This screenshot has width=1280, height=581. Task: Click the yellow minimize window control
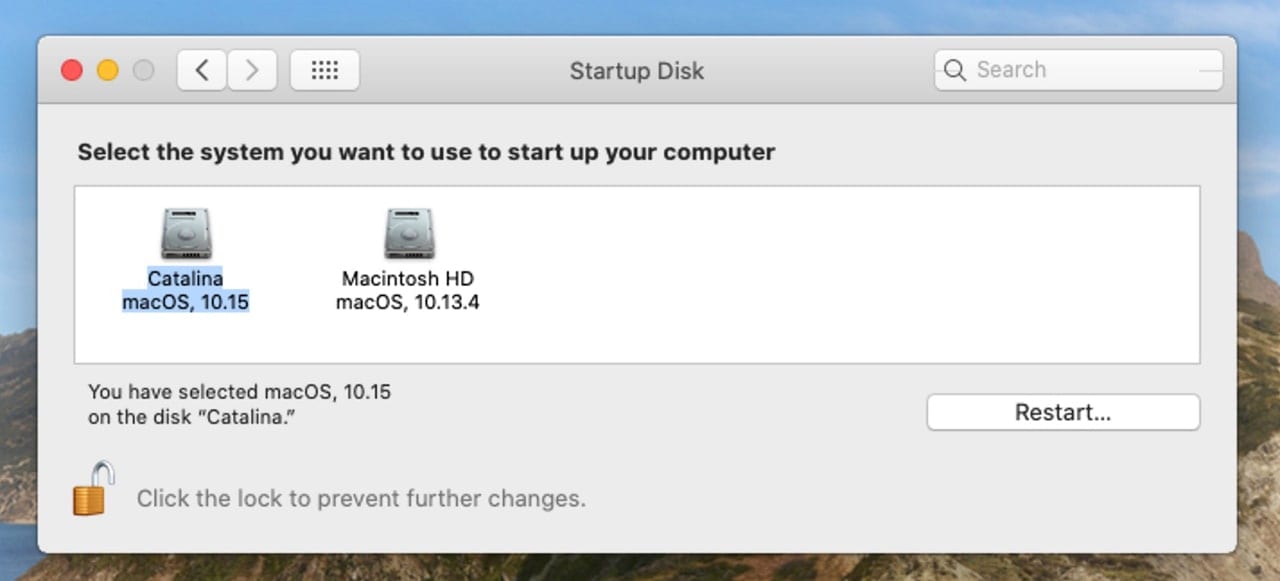[107, 70]
